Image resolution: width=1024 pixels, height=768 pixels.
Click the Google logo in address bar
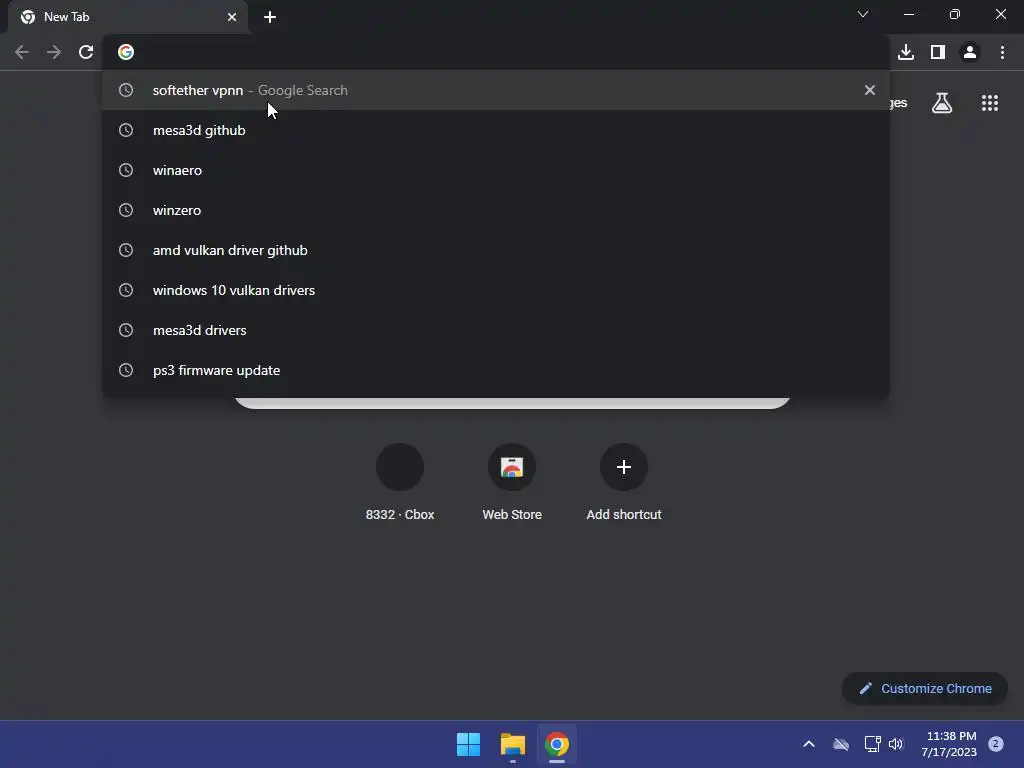point(126,52)
